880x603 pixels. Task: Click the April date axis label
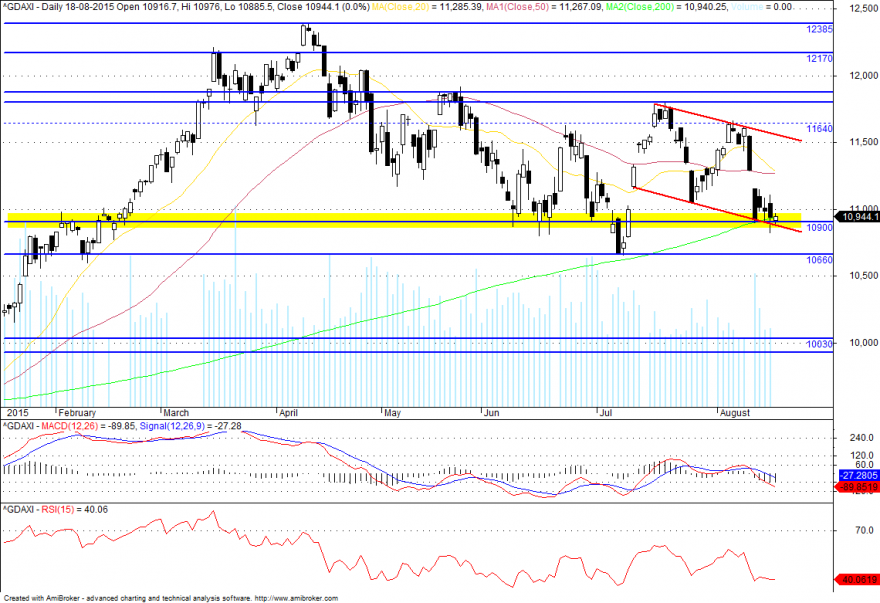[288, 413]
